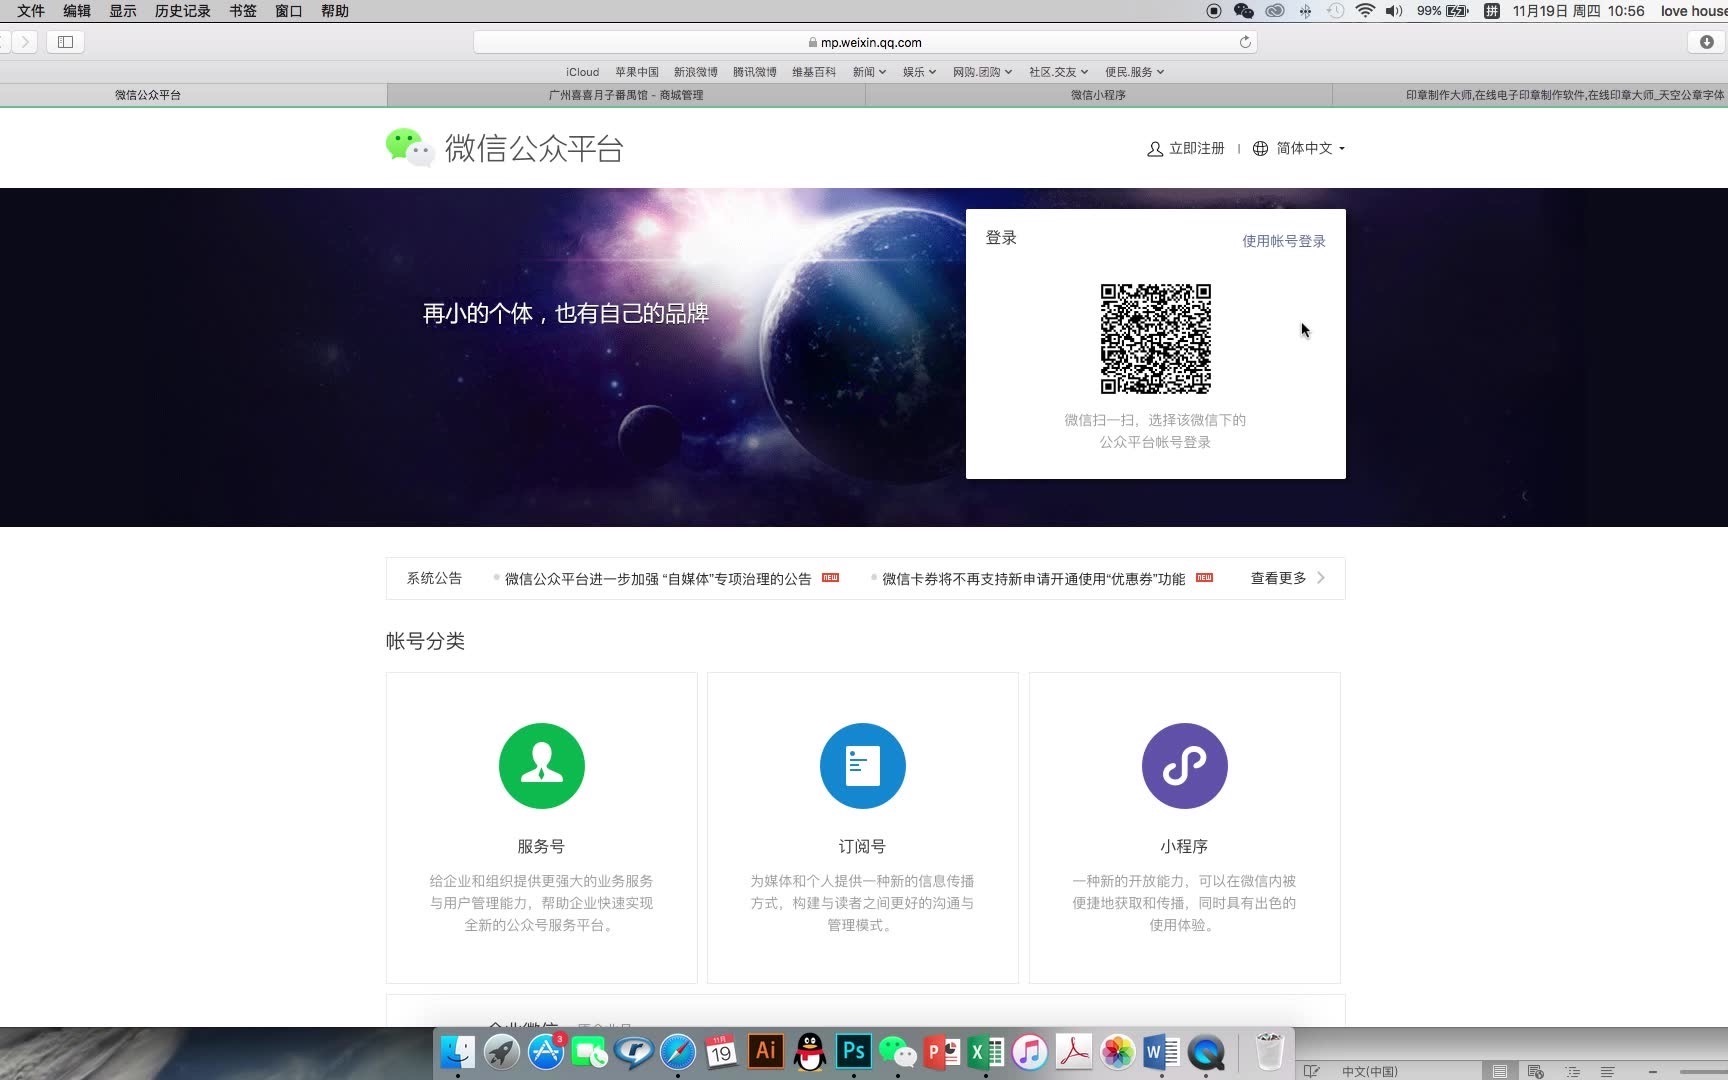Viewport: 1728px width, 1080px height.
Task: Switch to 广州喜喜月子番禺馆 - 商城管理 tab
Action: tap(626, 95)
